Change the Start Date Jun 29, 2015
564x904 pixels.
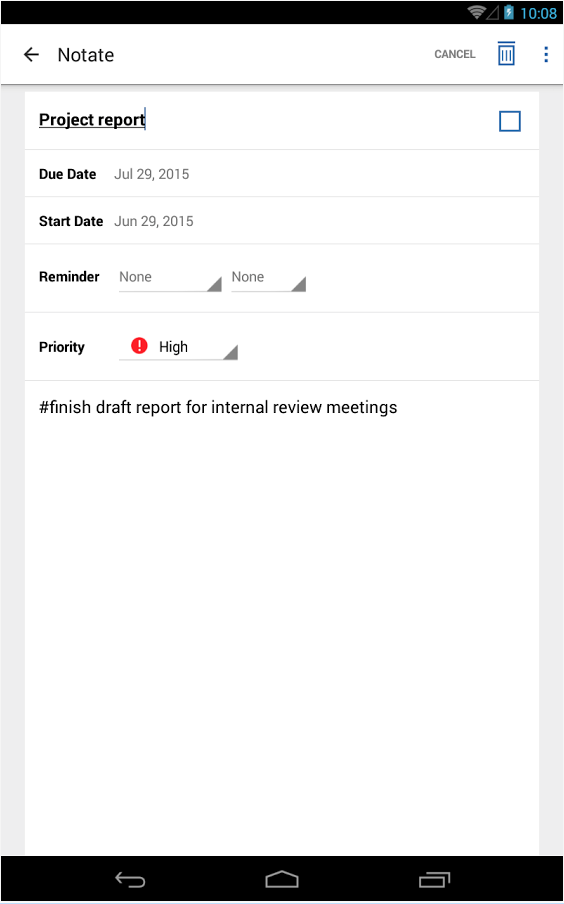click(154, 221)
